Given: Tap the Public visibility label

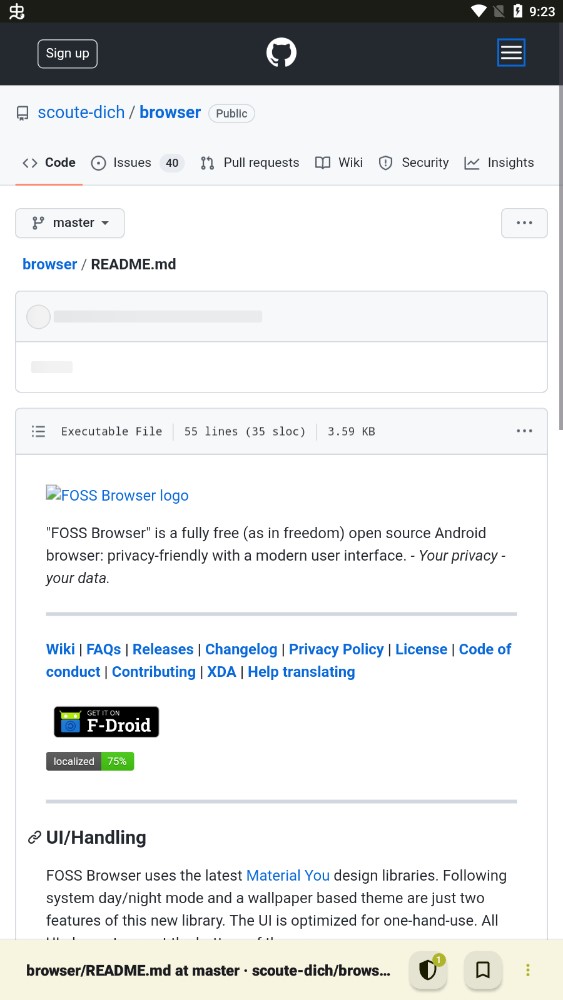Looking at the screenshot, I should coord(231,114).
